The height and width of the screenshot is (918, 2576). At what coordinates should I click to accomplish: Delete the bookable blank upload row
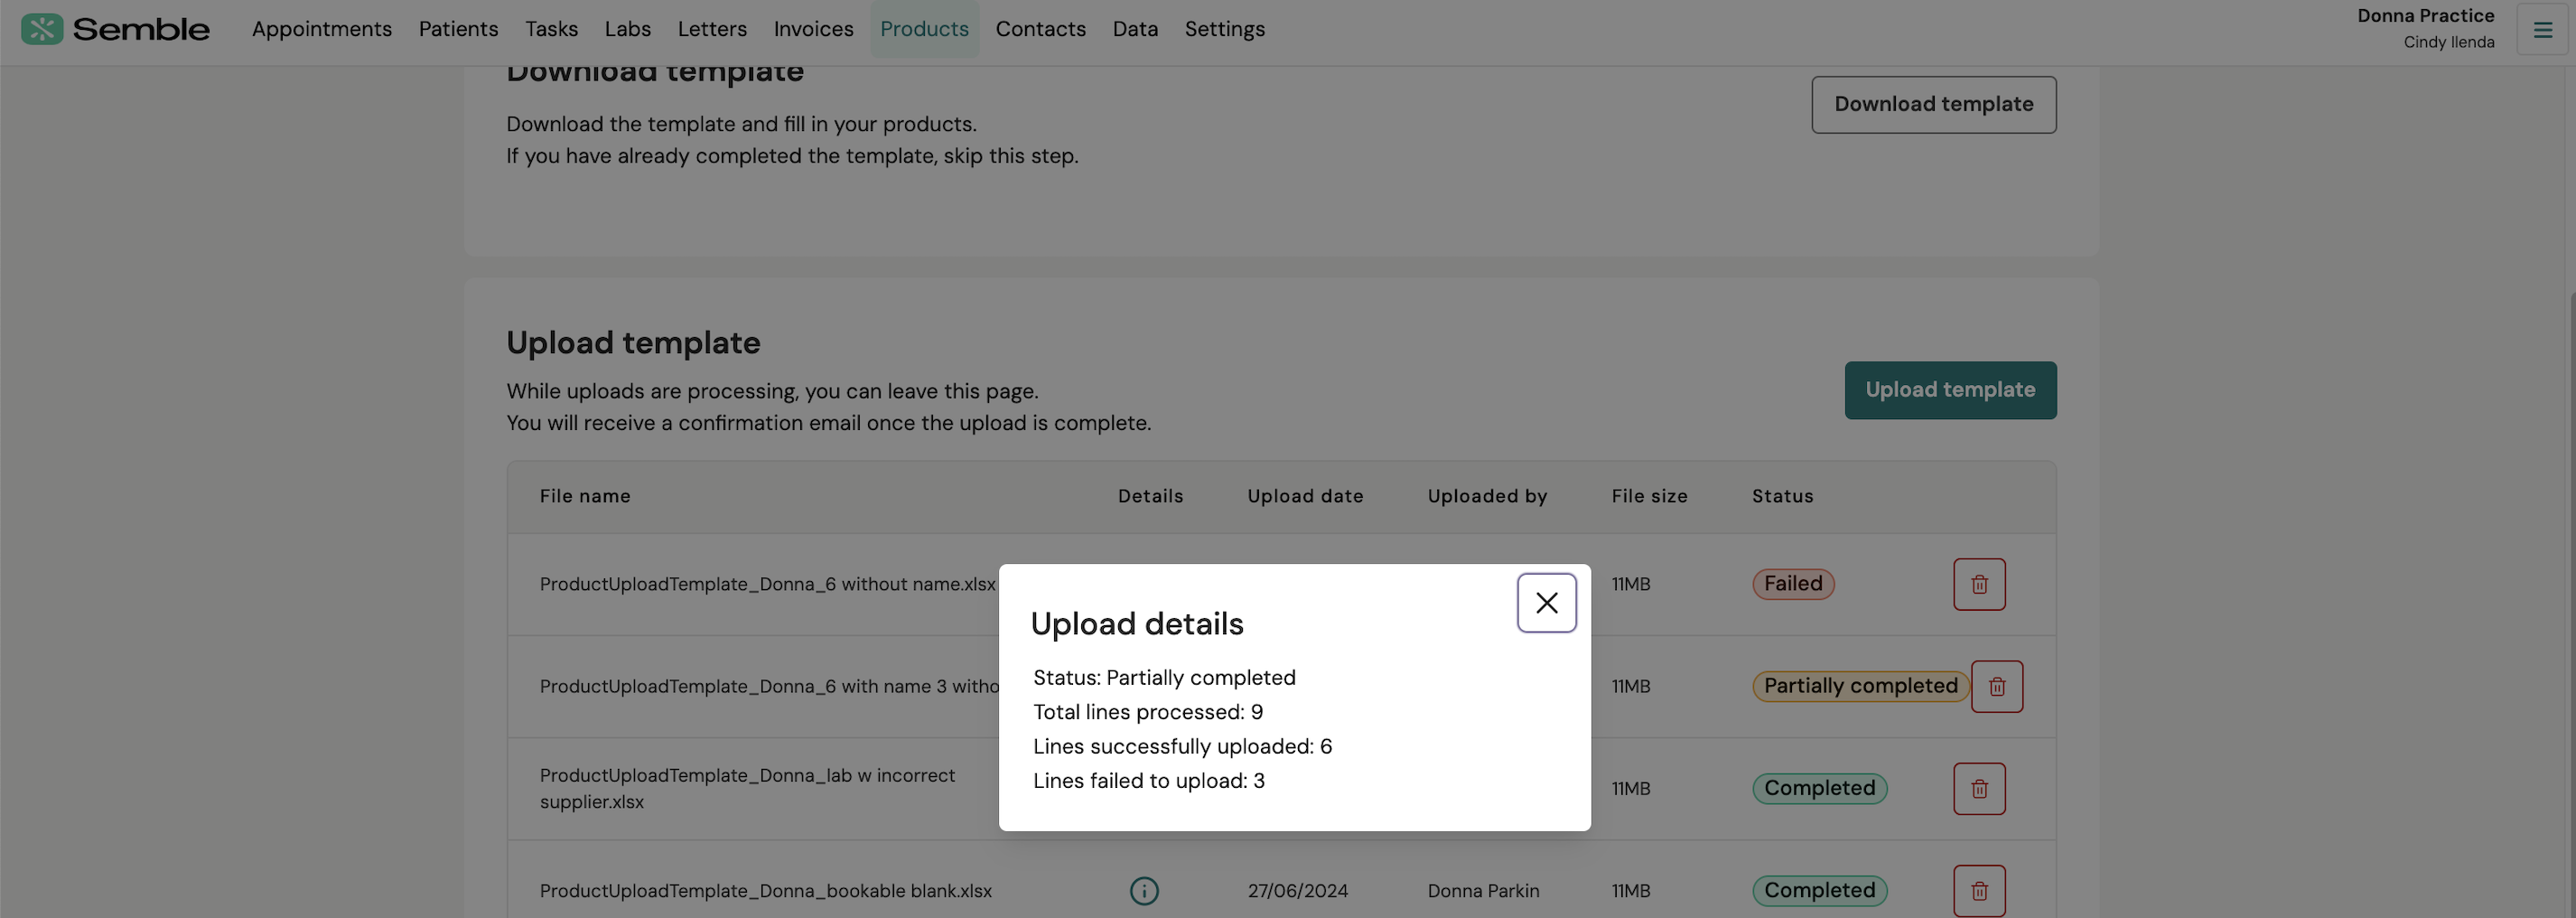coord(1979,890)
